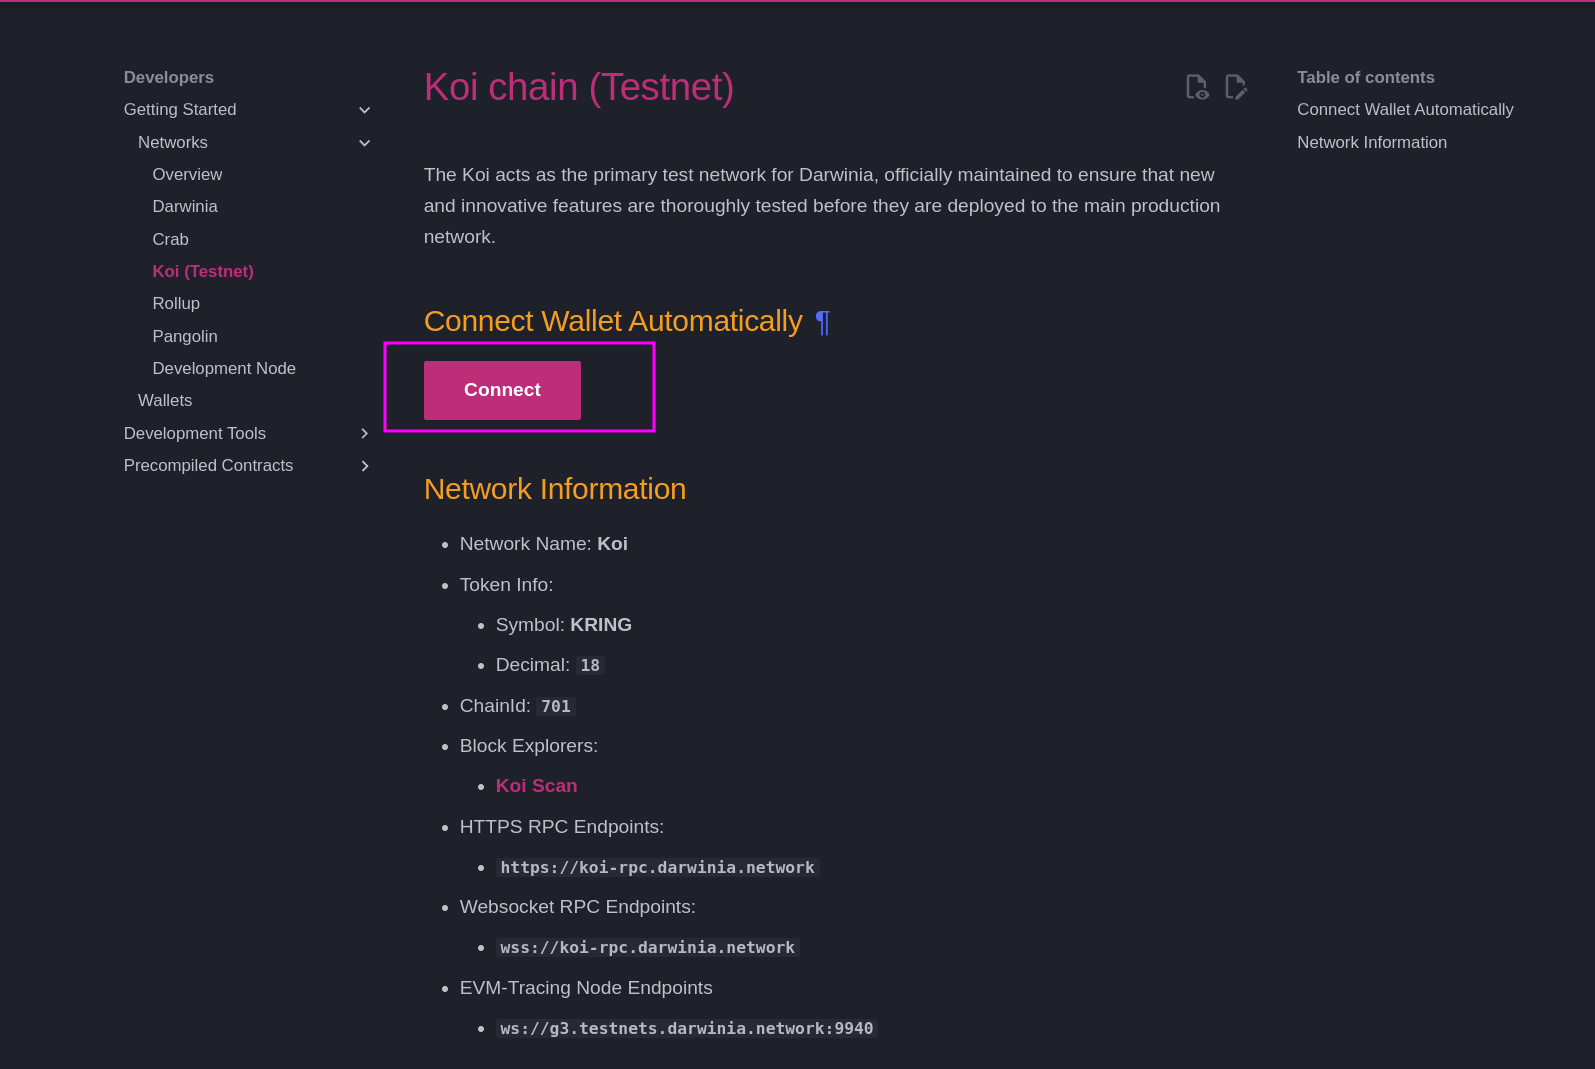
Task: Open the Wallets sidebar item
Action: (x=165, y=400)
